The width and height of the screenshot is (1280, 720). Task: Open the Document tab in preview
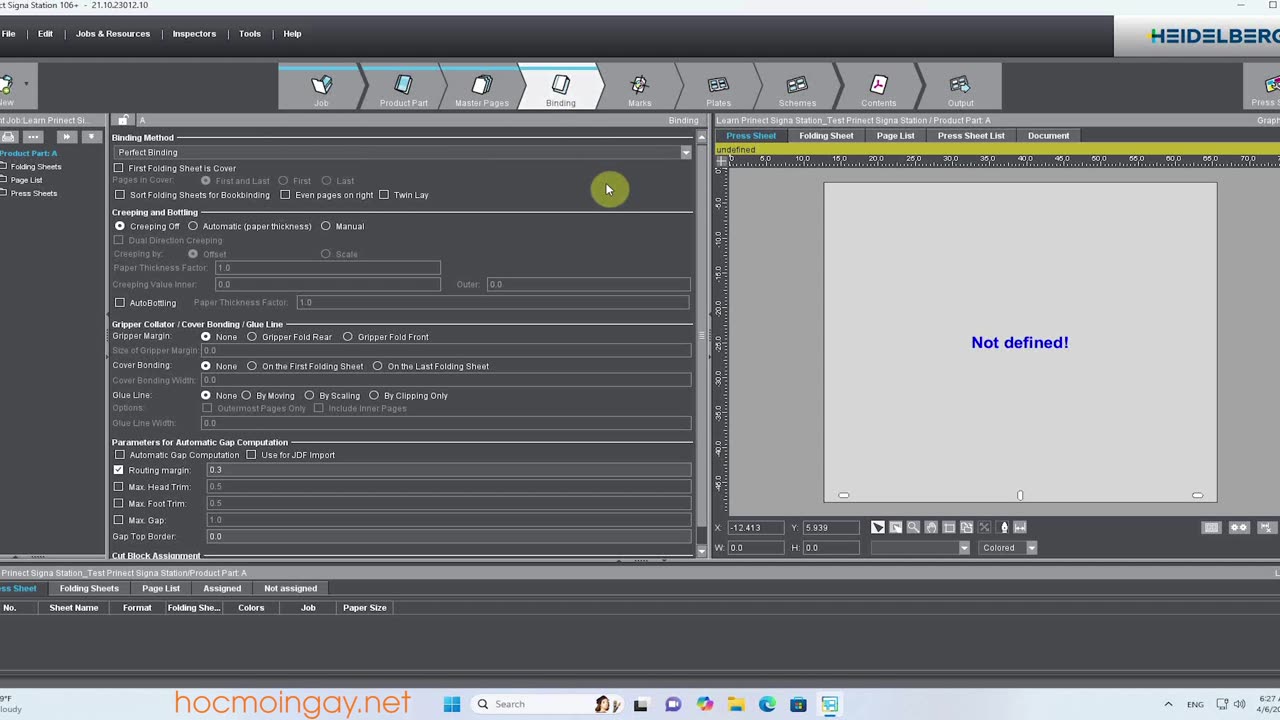1048,136
